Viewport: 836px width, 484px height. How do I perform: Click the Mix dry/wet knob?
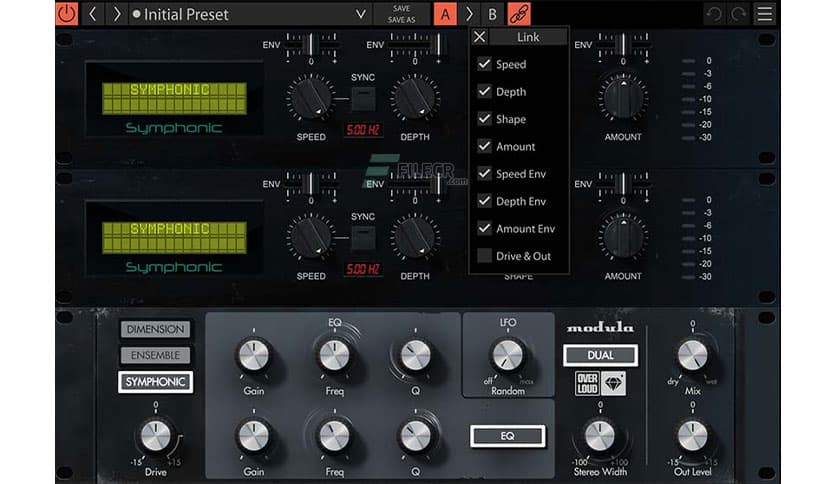coord(692,356)
